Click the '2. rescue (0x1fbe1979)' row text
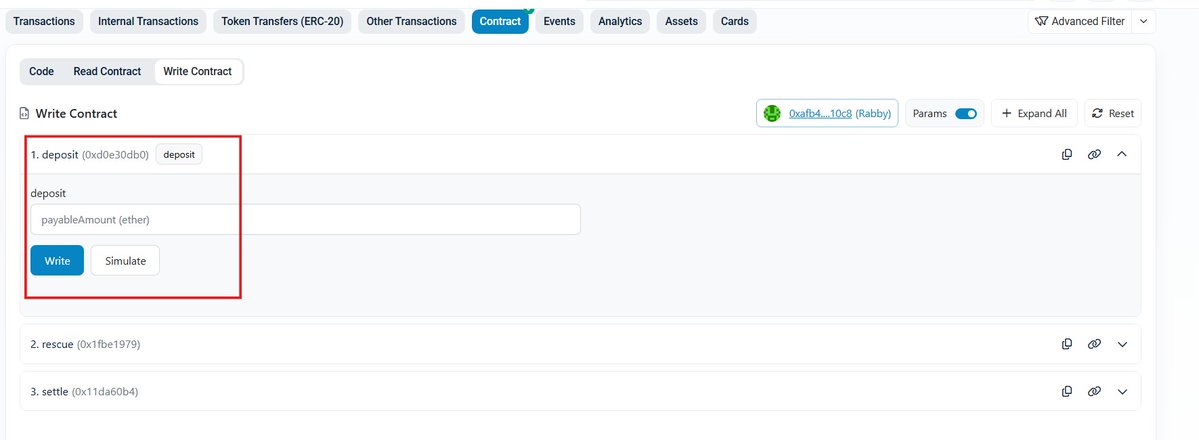This screenshot has width=1199, height=440. click(86, 344)
